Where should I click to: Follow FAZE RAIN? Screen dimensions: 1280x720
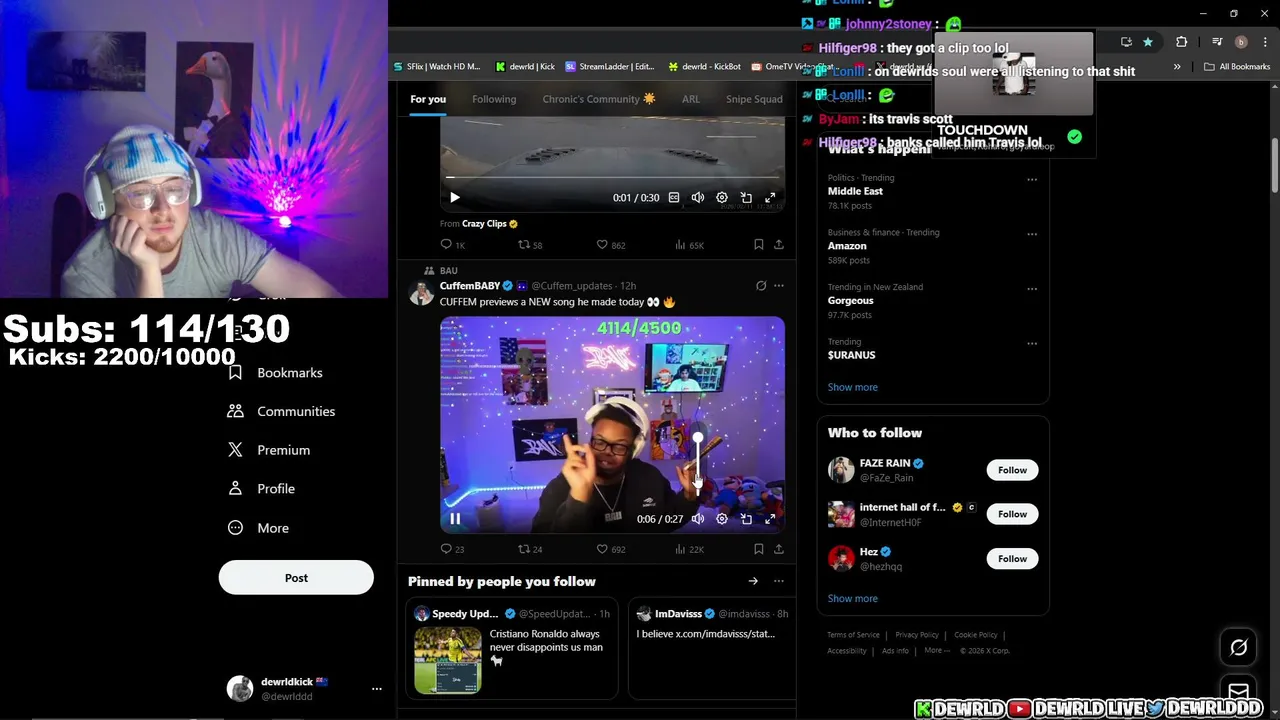(1012, 470)
